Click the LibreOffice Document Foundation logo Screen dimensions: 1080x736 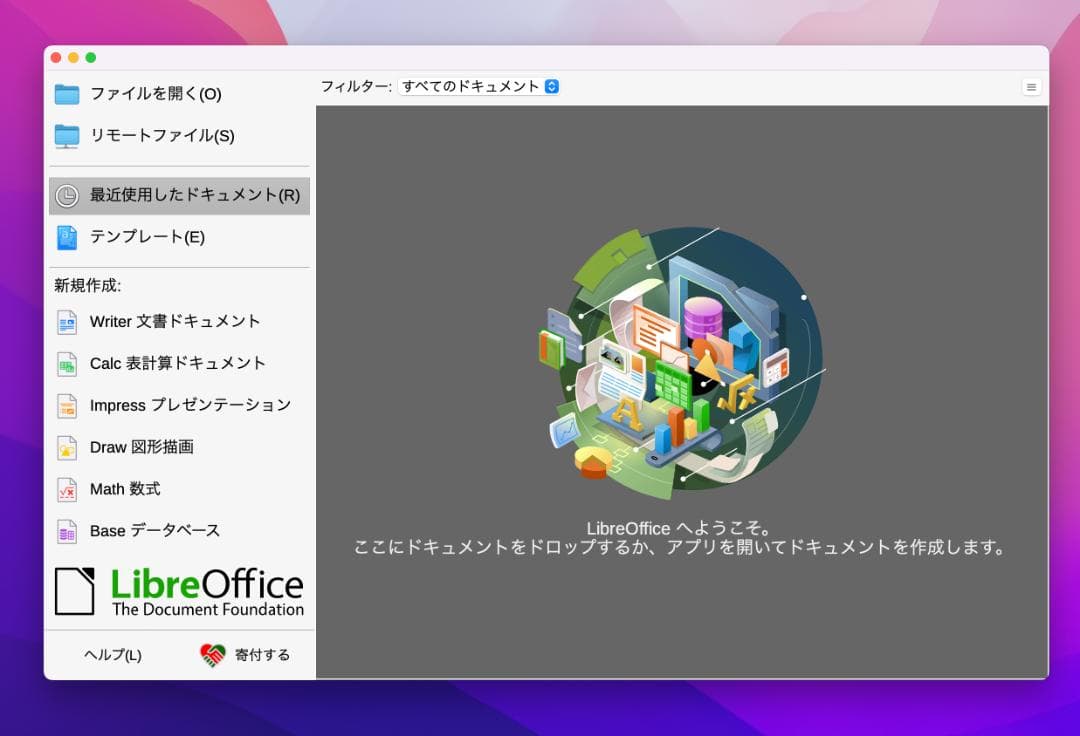[x=179, y=592]
